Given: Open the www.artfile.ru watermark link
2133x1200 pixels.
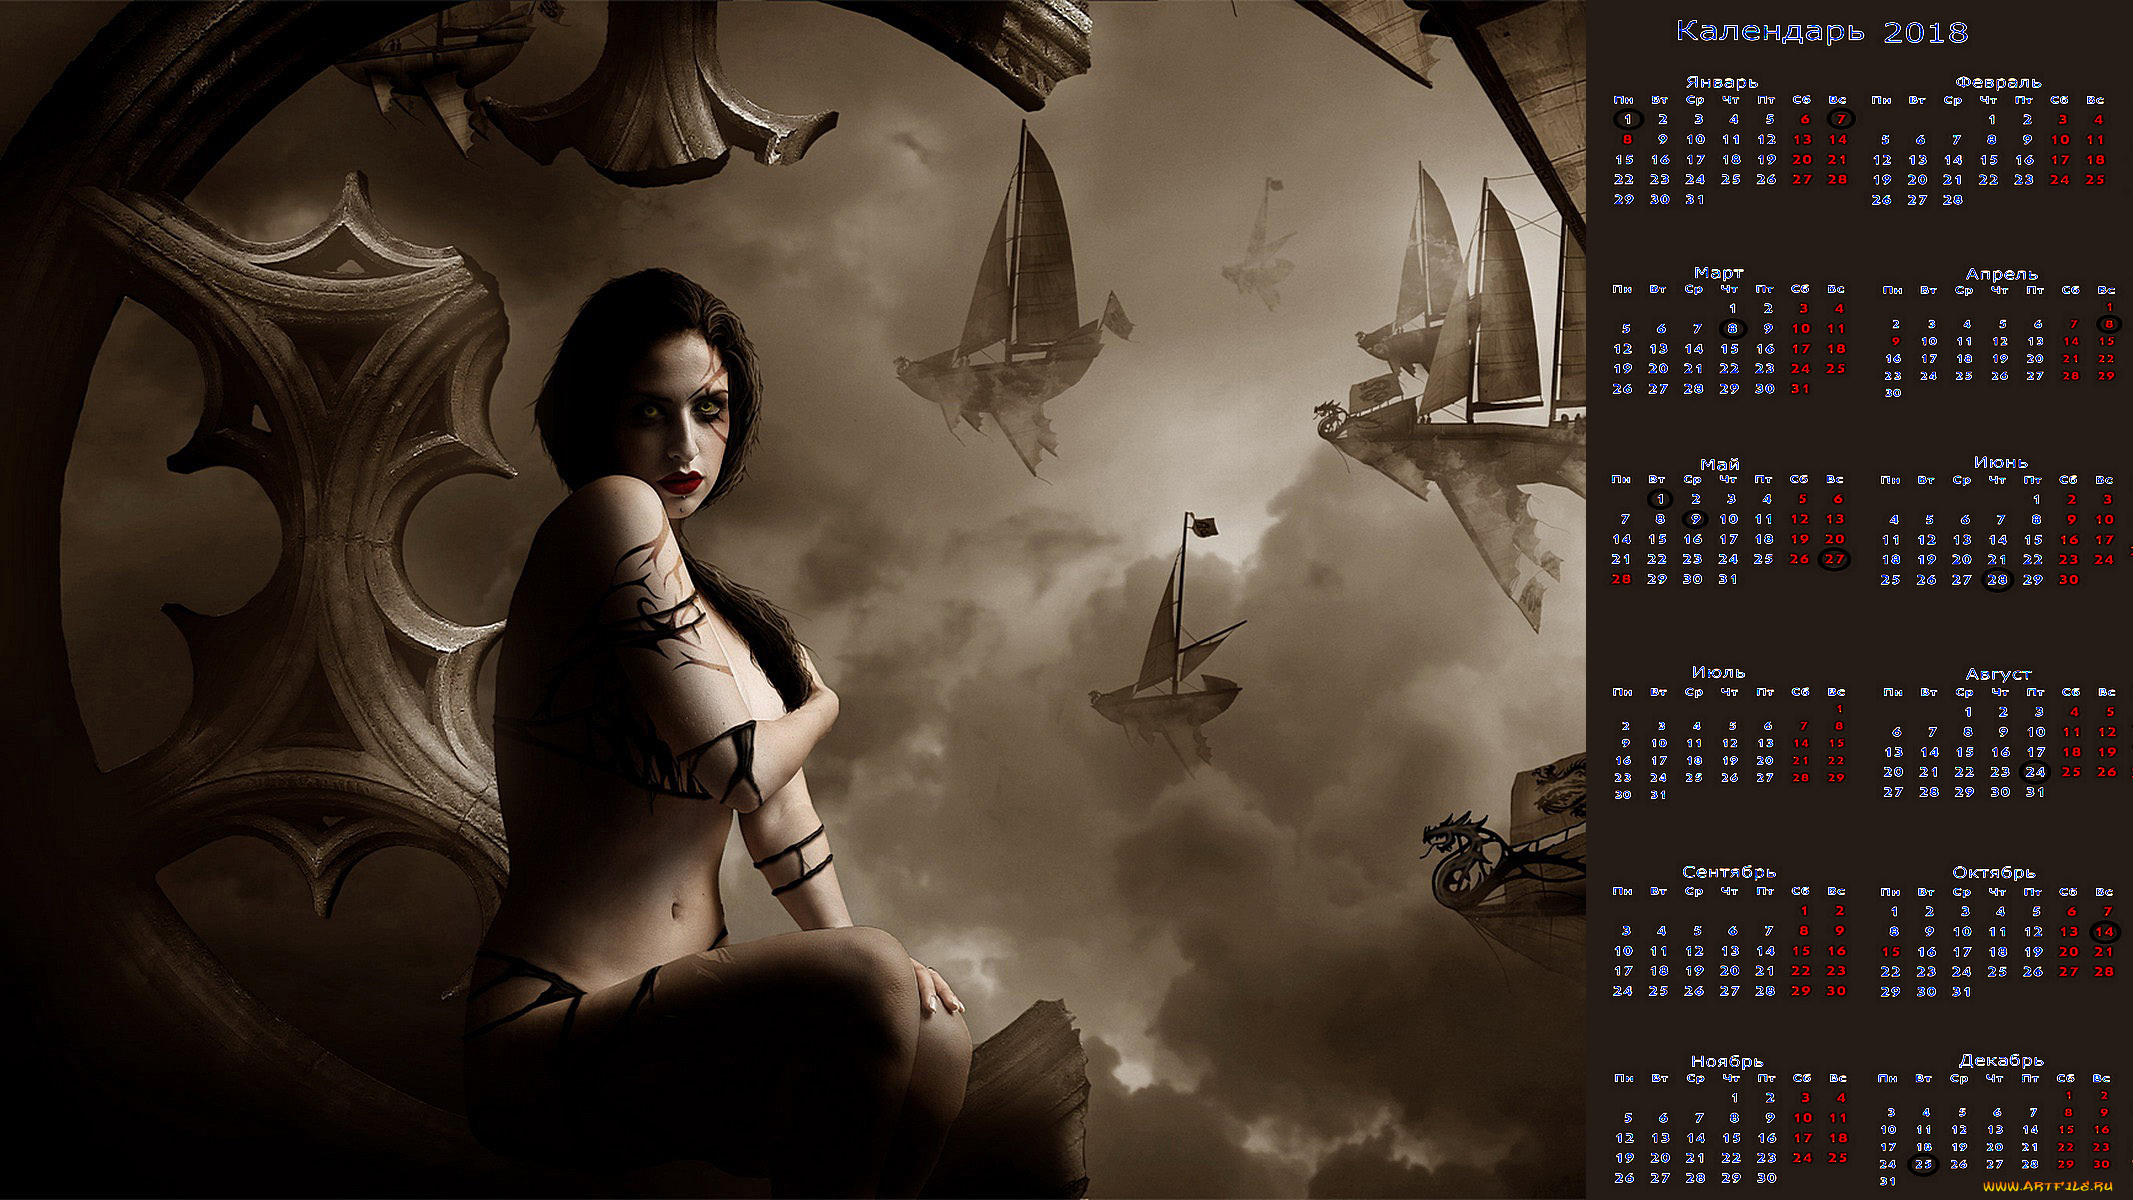Looking at the screenshot, I should click(x=2048, y=1185).
